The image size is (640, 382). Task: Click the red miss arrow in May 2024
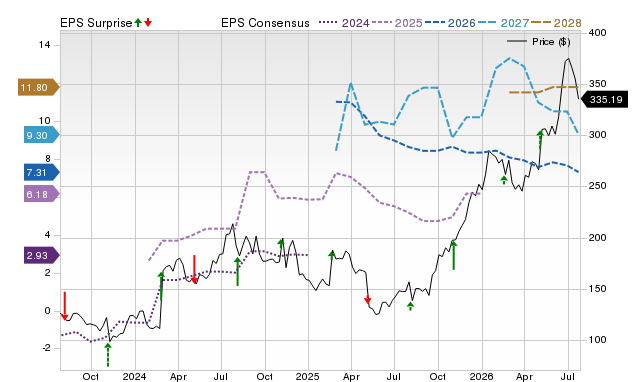[x=194, y=269]
